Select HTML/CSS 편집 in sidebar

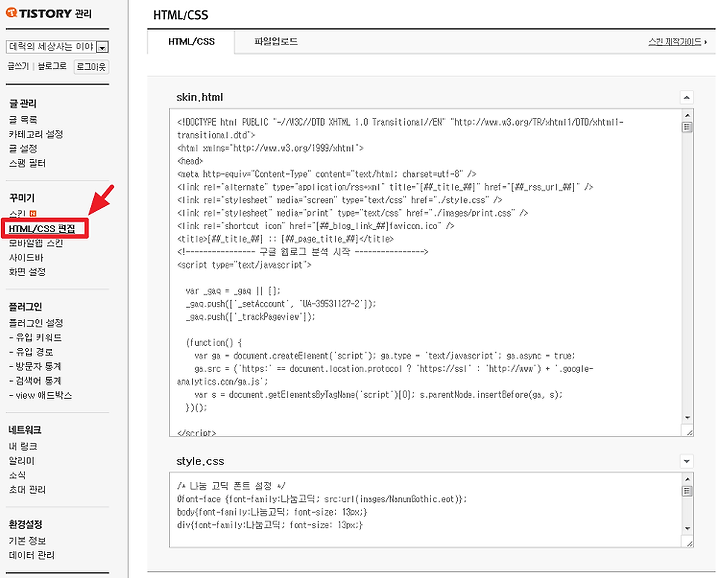pyautogui.click(x=42, y=229)
